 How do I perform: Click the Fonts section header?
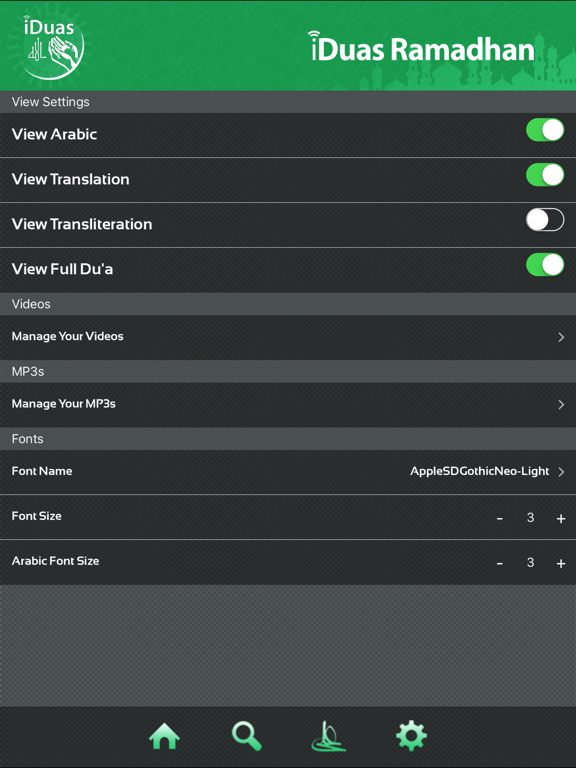(288, 439)
